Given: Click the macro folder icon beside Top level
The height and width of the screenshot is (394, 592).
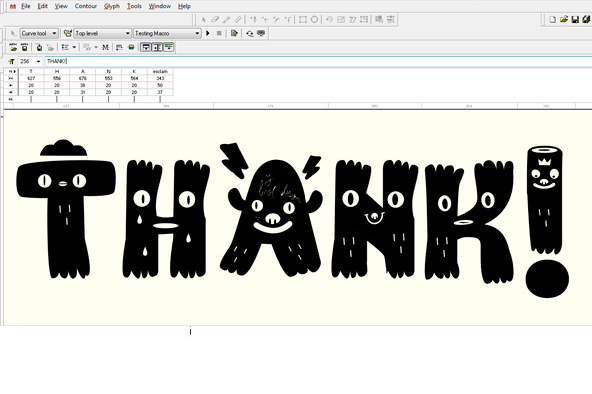Looking at the screenshot, I should [68, 33].
